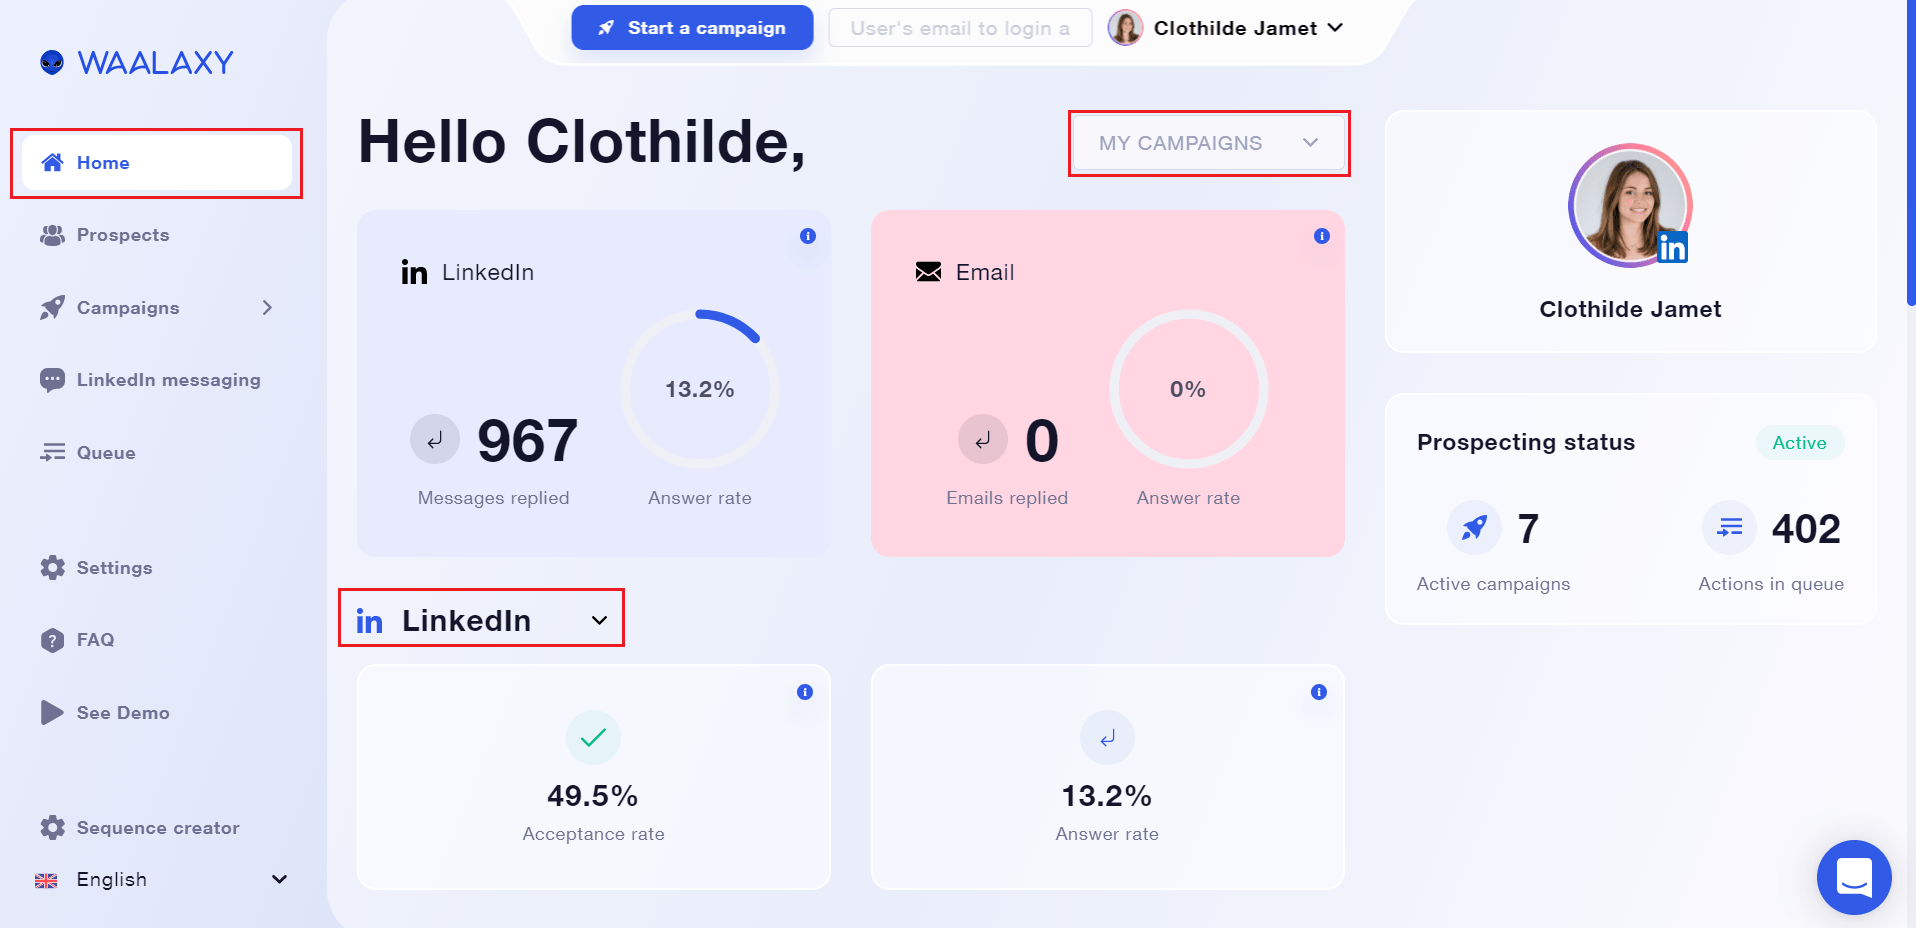The width and height of the screenshot is (1916, 928).
Task: Open Sequence creator
Action: [x=157, y=828]
